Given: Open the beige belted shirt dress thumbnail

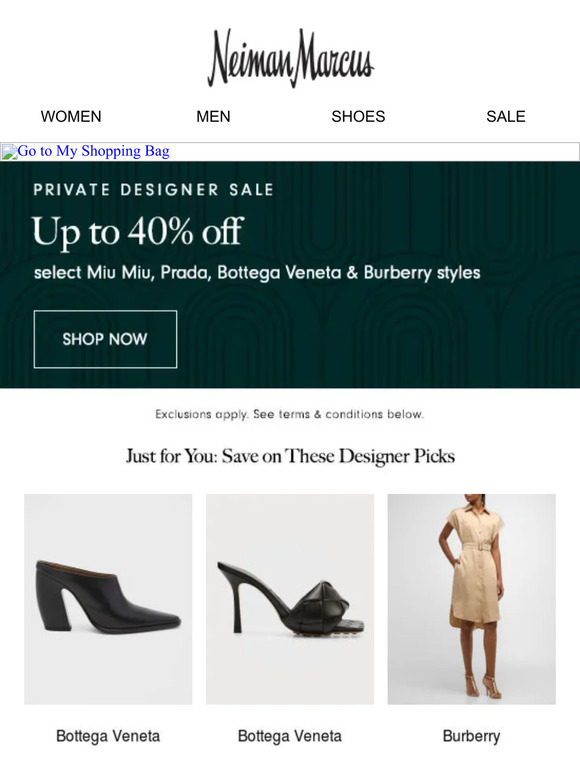Looking at the screenshot, I should coord(471,599).
